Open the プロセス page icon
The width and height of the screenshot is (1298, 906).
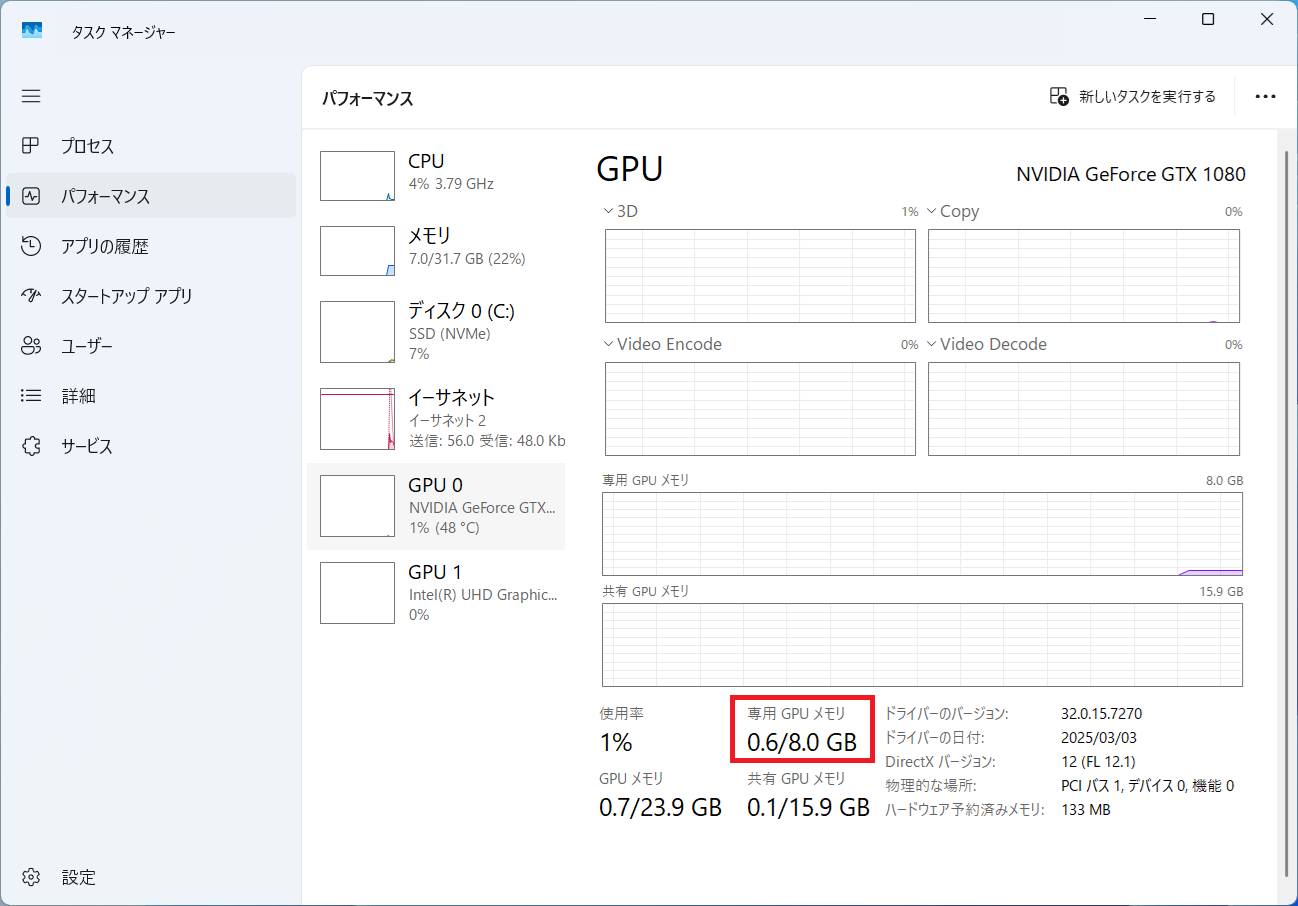coord(31,146)
